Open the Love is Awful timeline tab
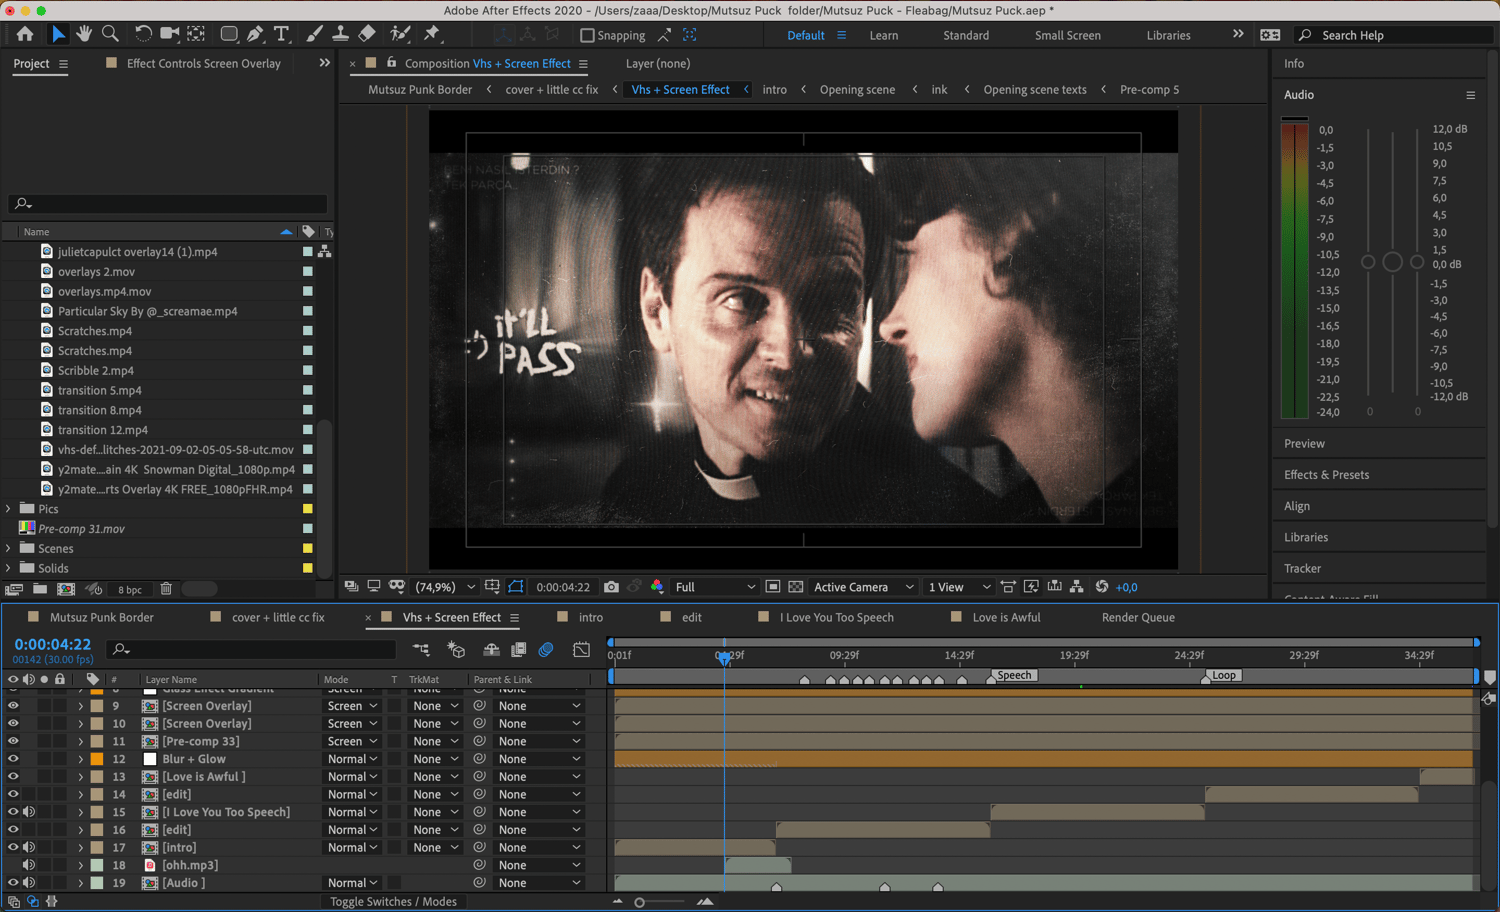Screen dimensions: 1500x912 tap(1006, 618)
